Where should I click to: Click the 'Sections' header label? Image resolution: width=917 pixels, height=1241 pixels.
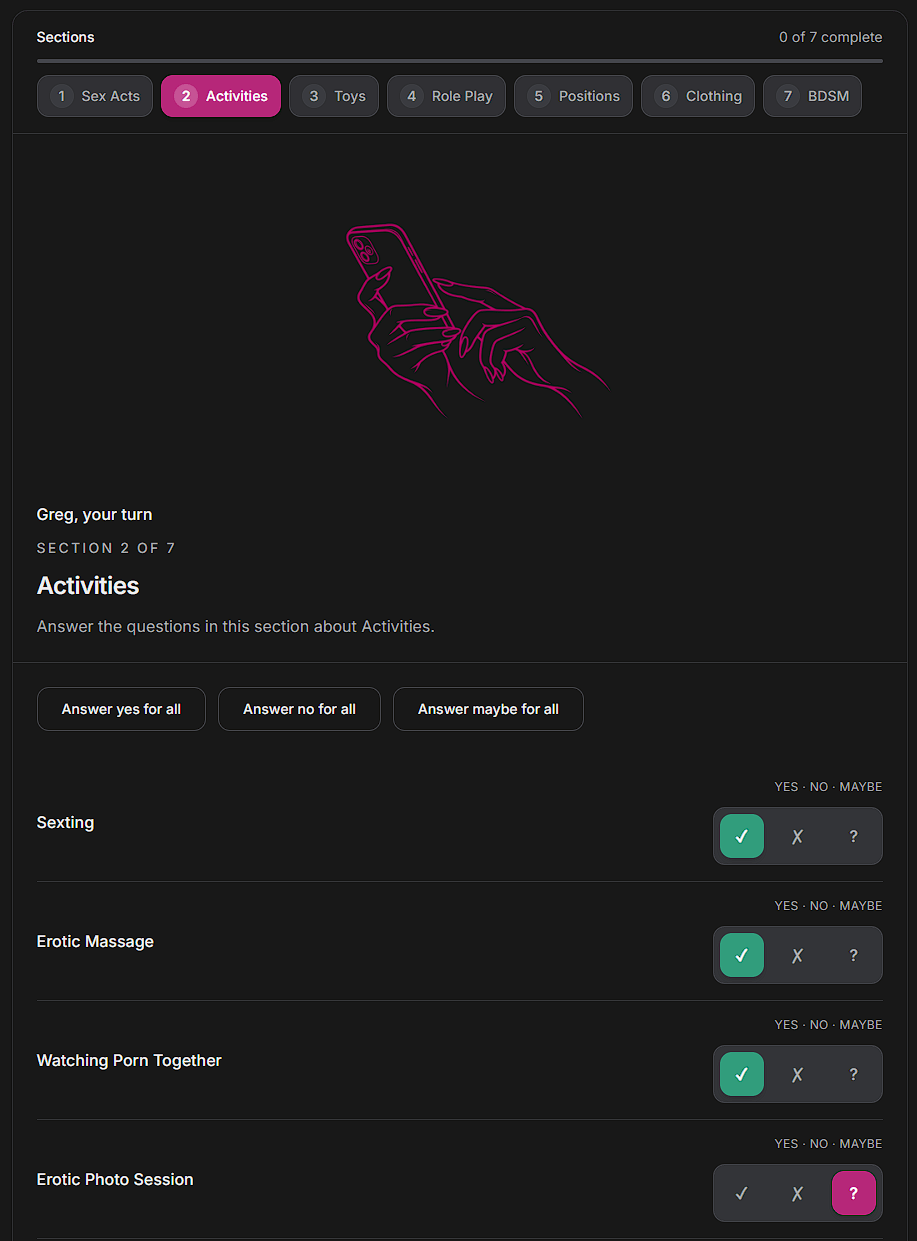(x=65, y=37)
